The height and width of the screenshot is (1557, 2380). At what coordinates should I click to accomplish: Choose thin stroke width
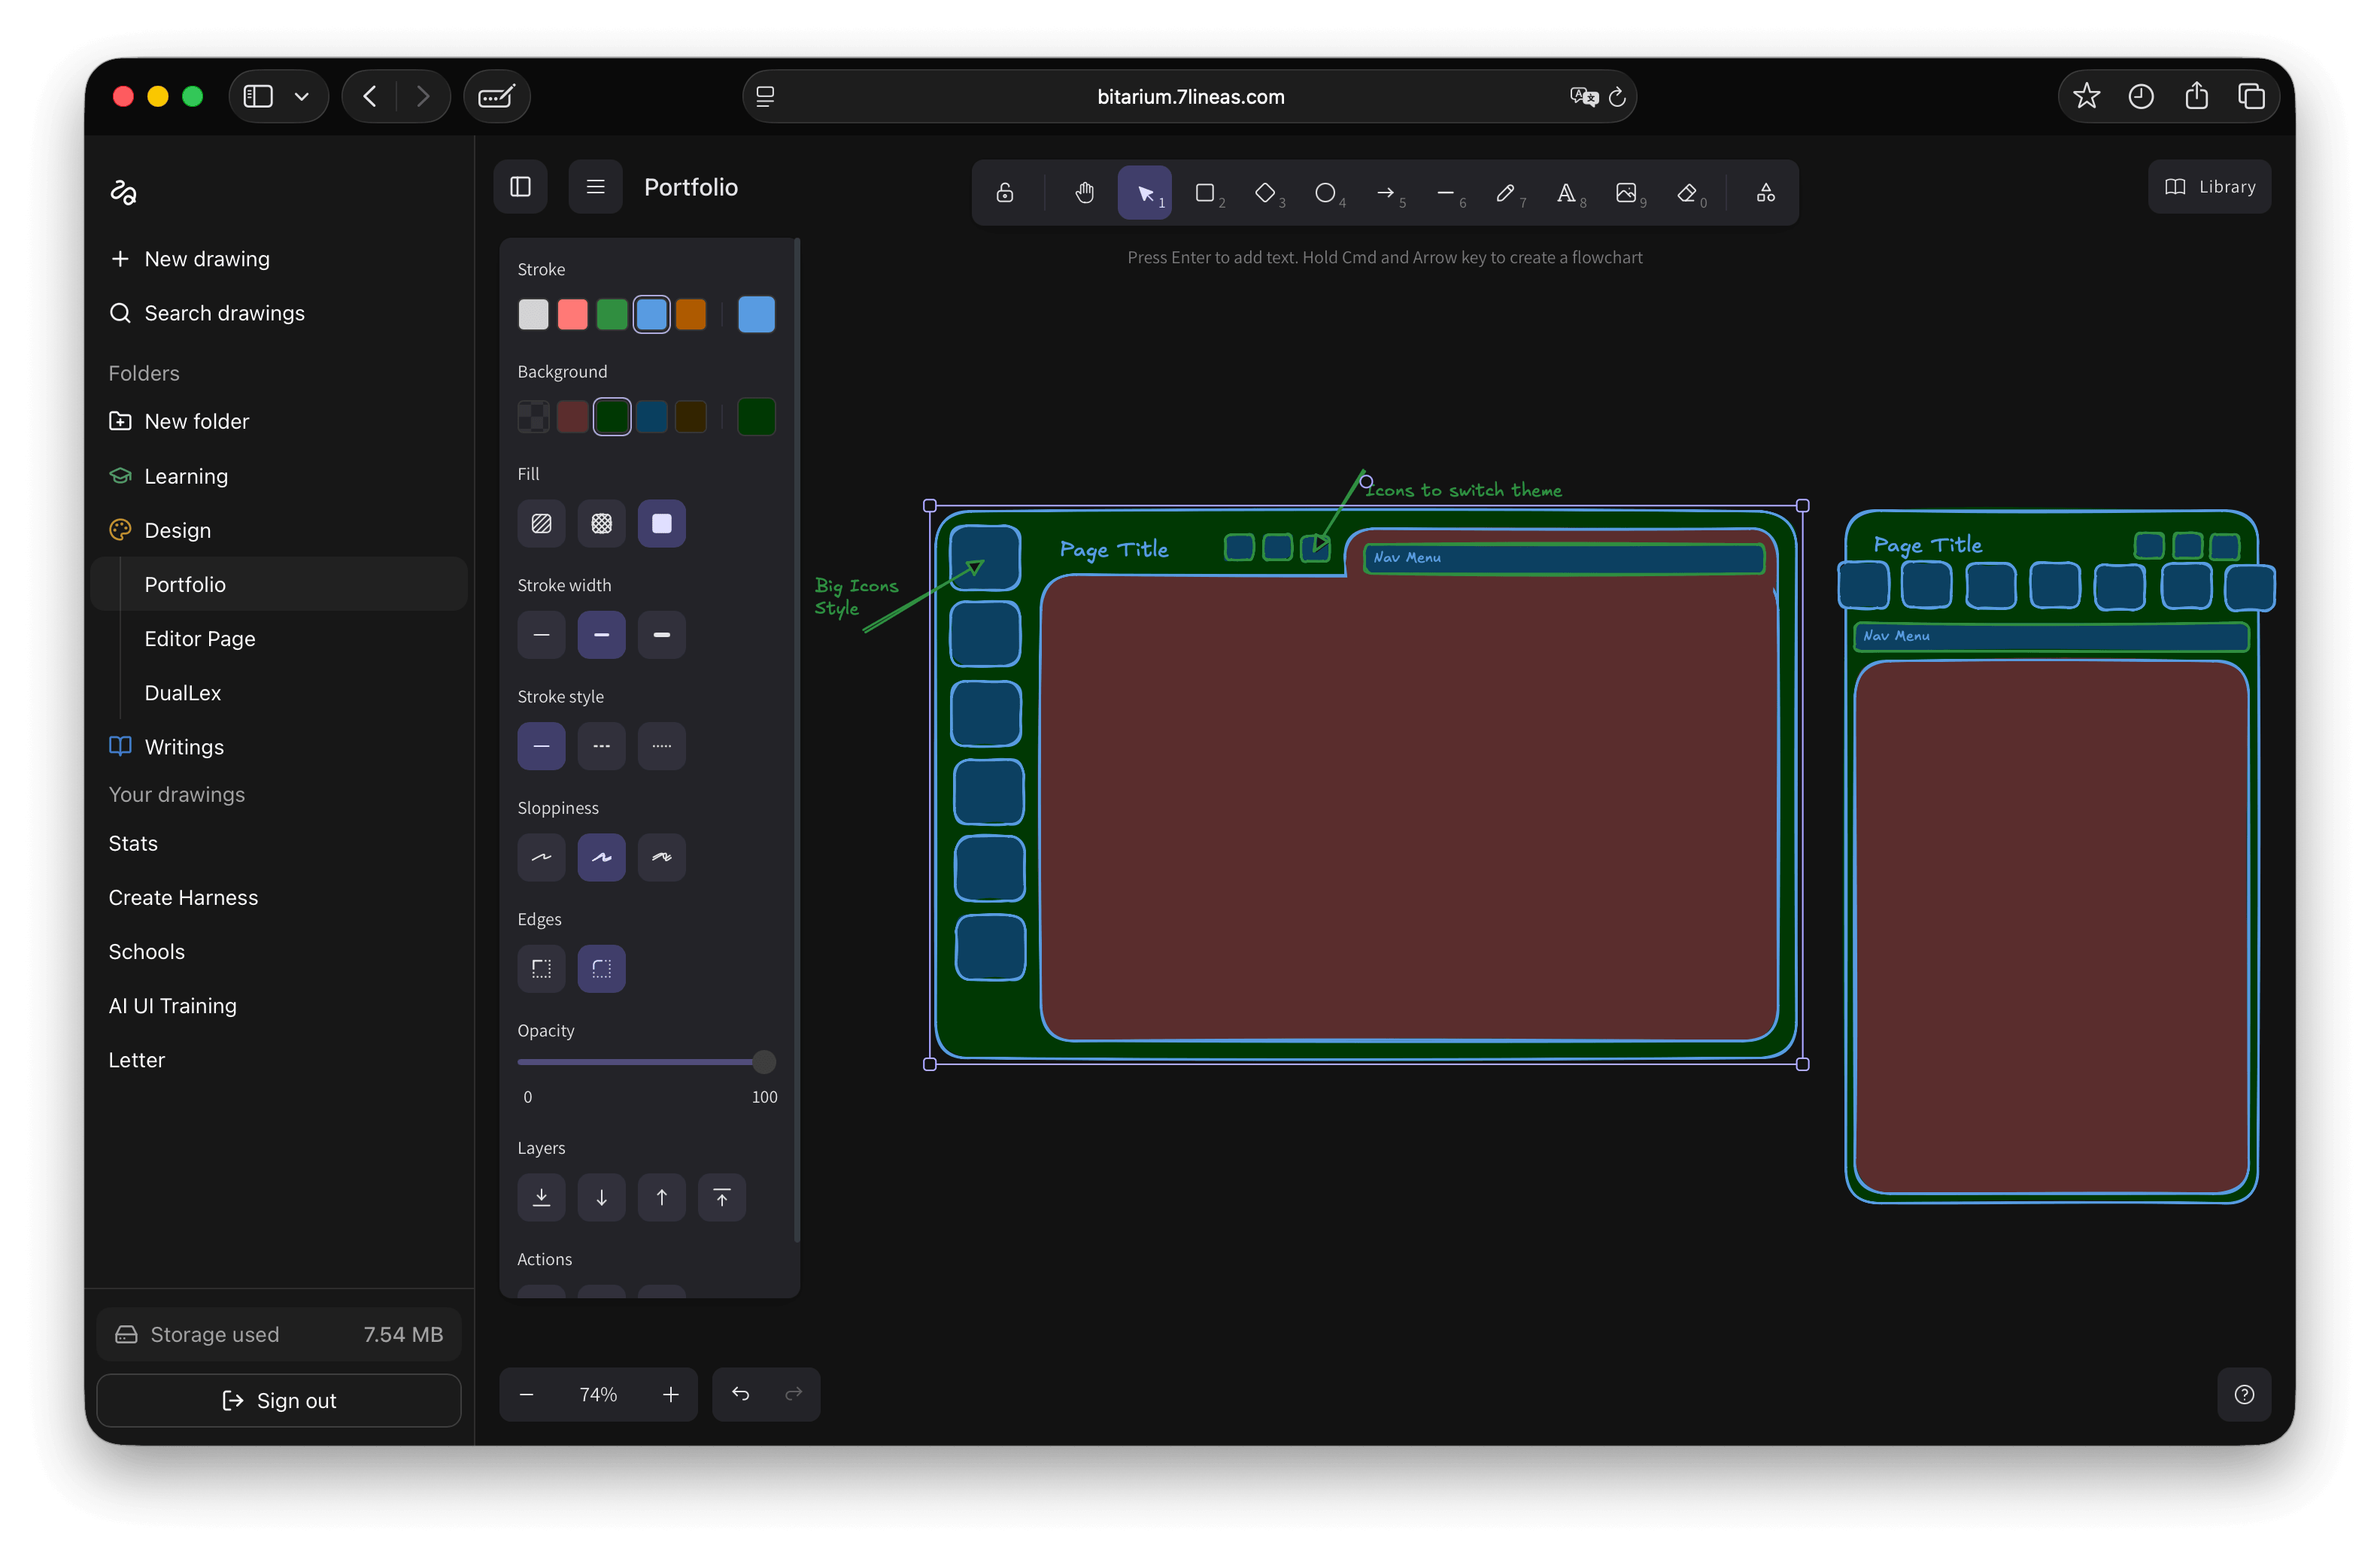(541, 635)
